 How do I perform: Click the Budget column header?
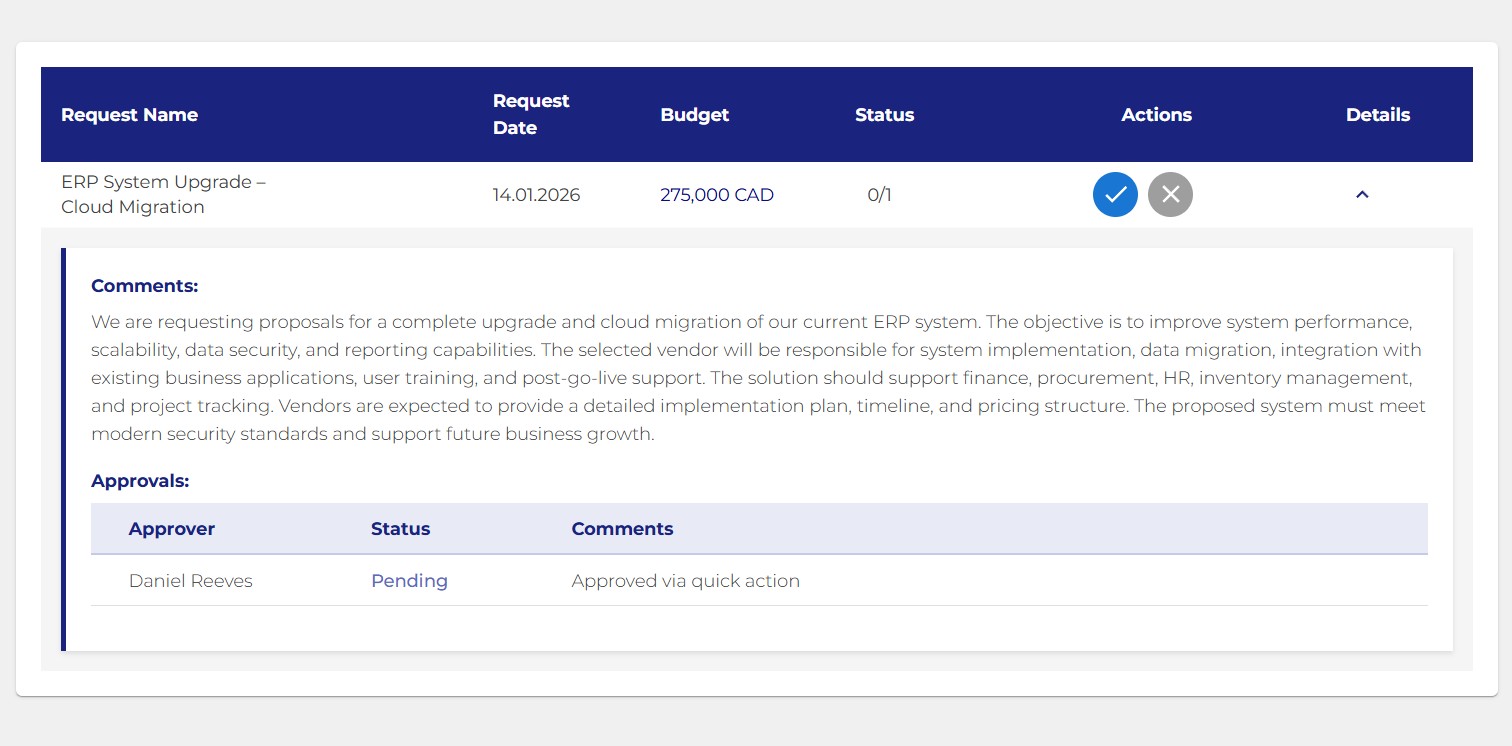pos(694,115)
